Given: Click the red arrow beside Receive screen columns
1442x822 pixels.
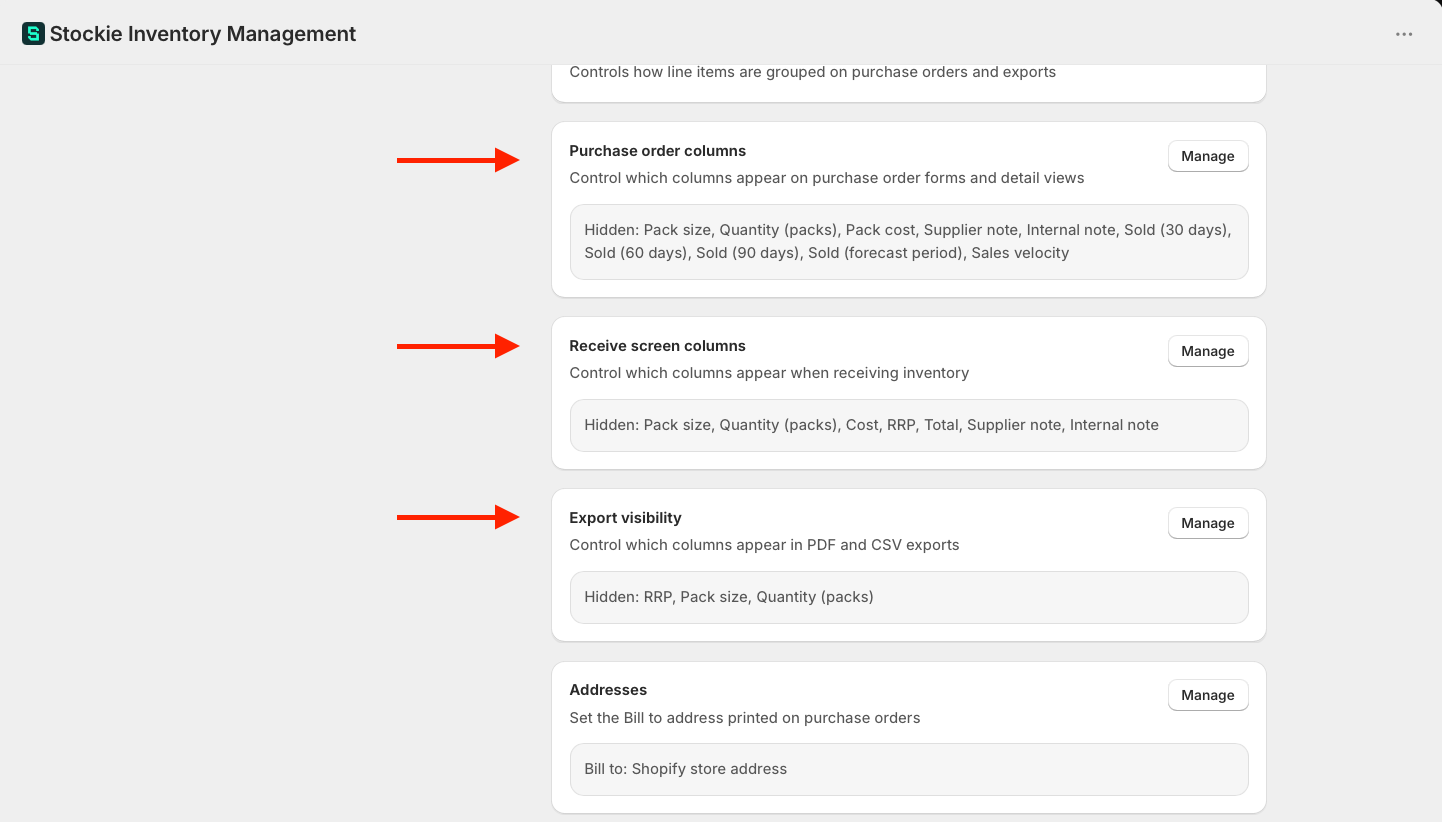Looking at the screenshot, I should pos(458,346).
